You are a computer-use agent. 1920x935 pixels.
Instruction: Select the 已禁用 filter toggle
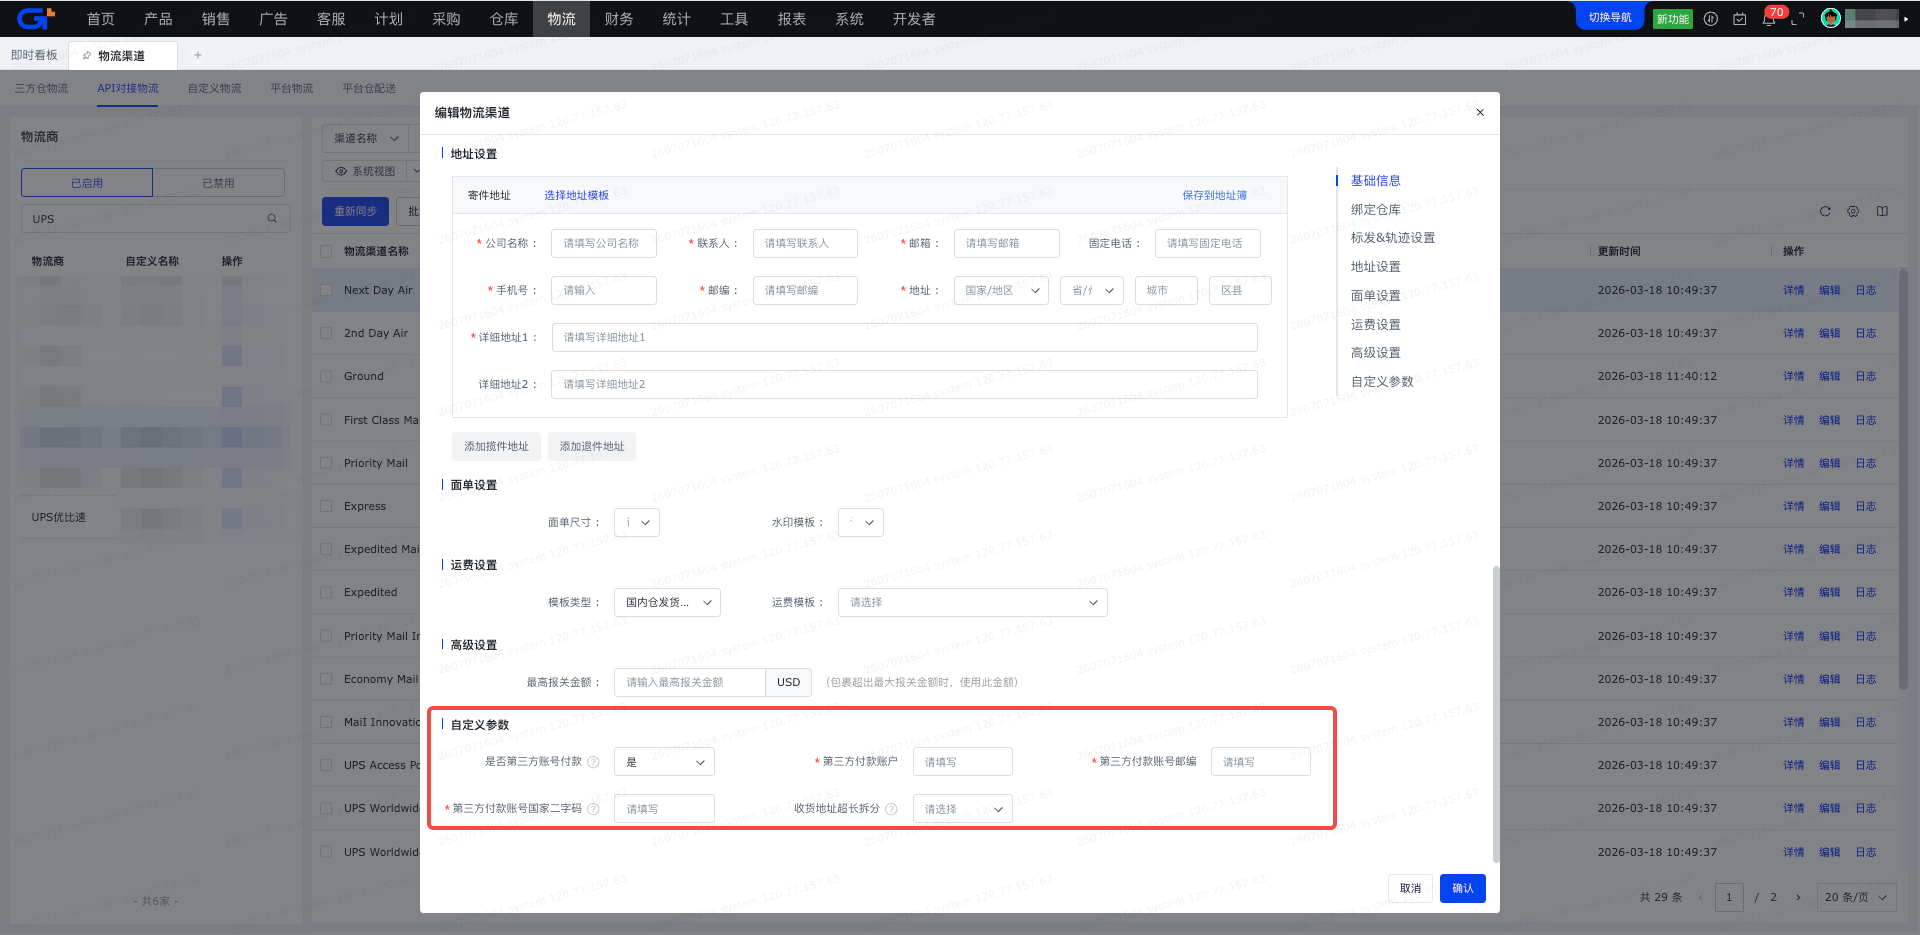click(218, 183)
